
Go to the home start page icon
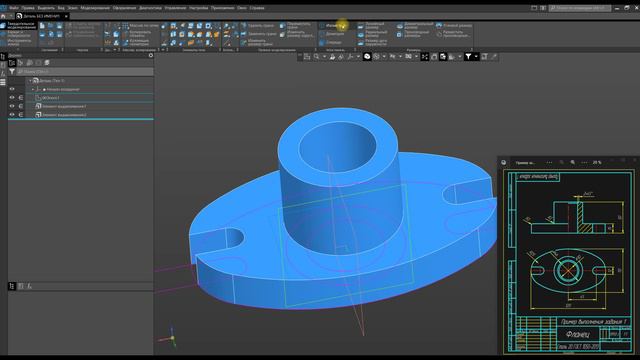pos(3,16)
